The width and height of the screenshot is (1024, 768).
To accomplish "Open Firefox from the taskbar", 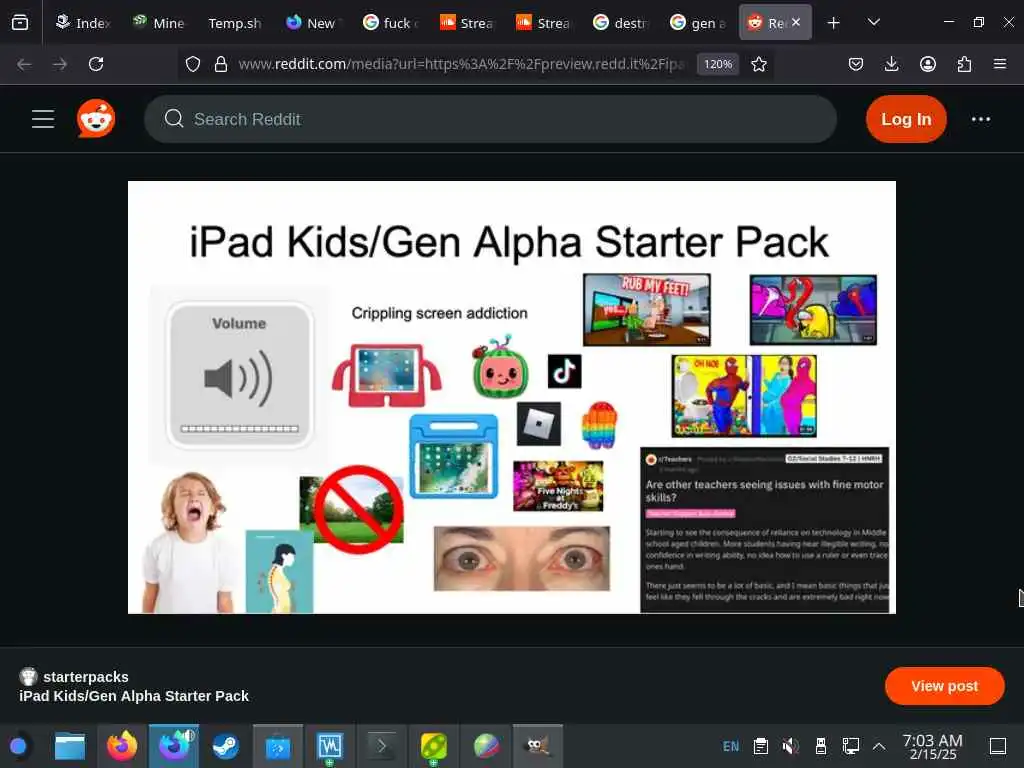I will pyautogui.click(x=122, y=746).
